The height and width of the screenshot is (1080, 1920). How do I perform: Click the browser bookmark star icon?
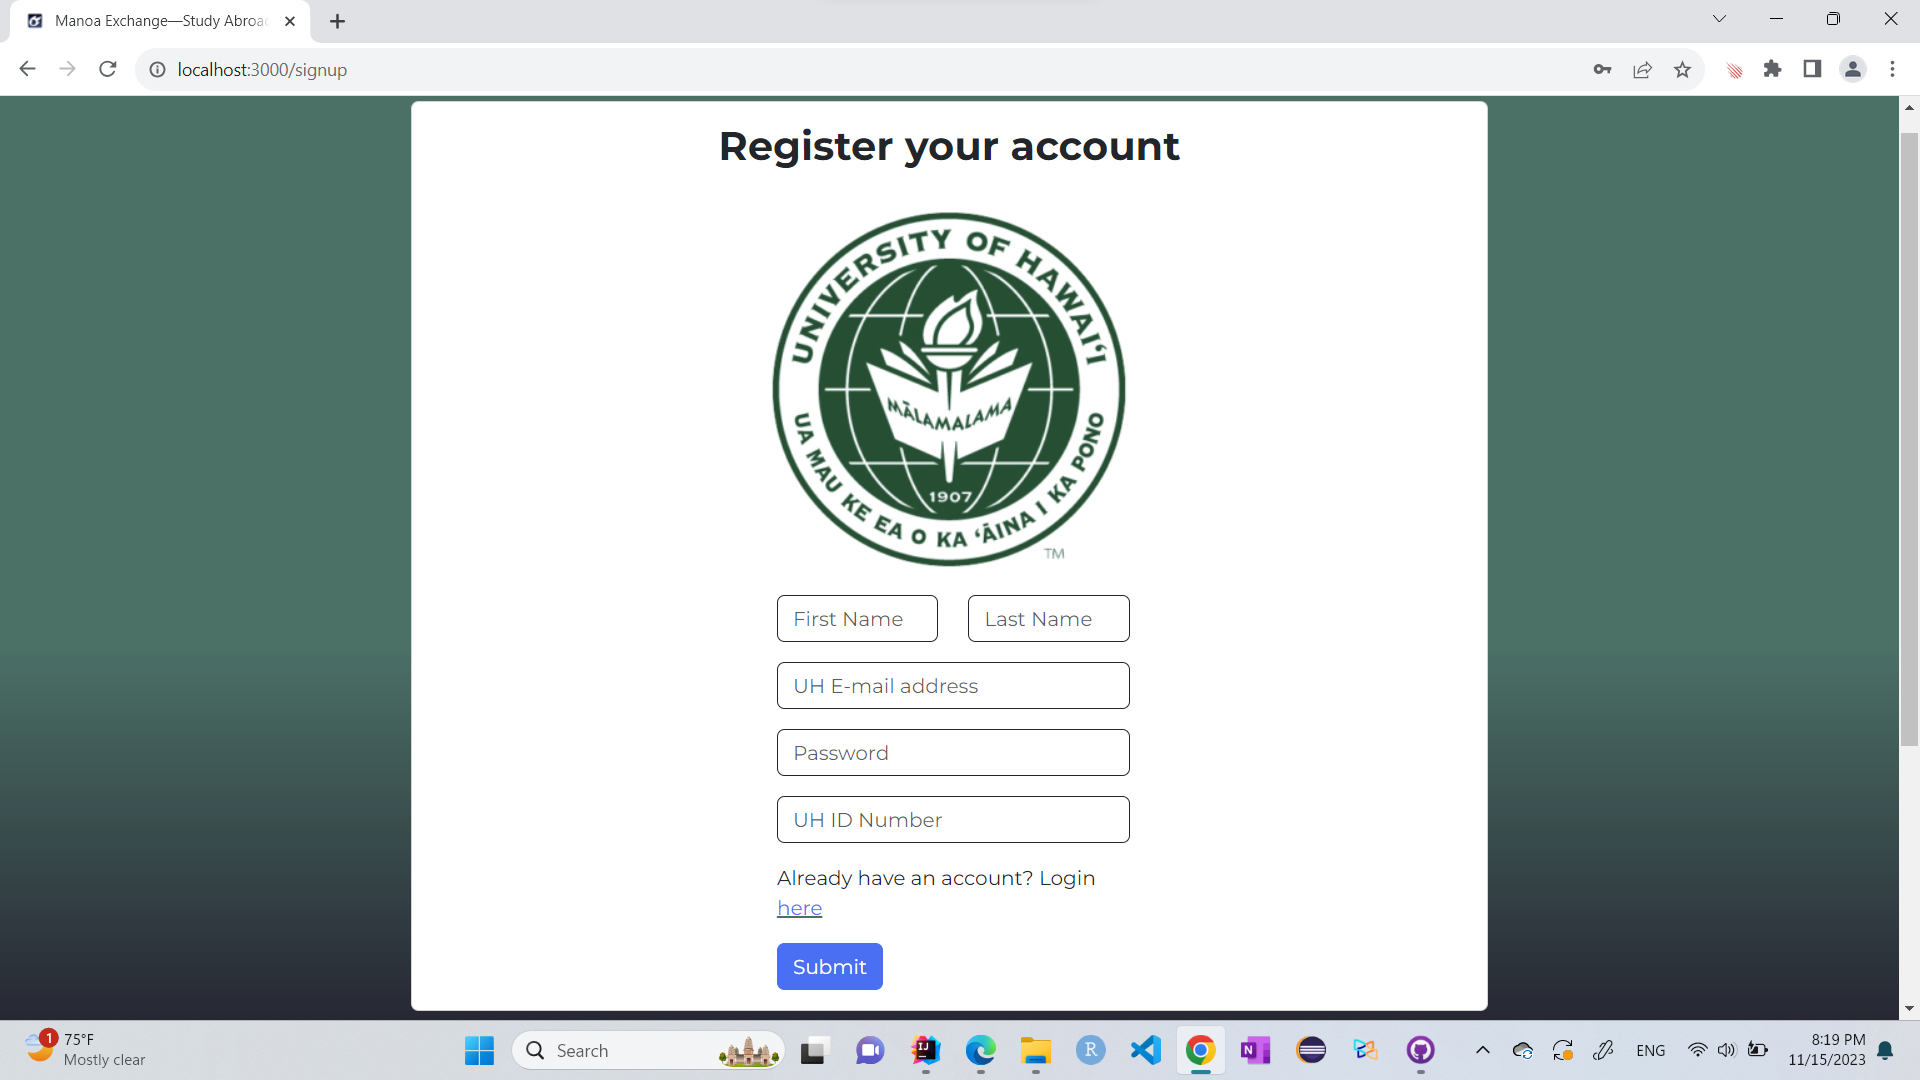(1684, 70)
